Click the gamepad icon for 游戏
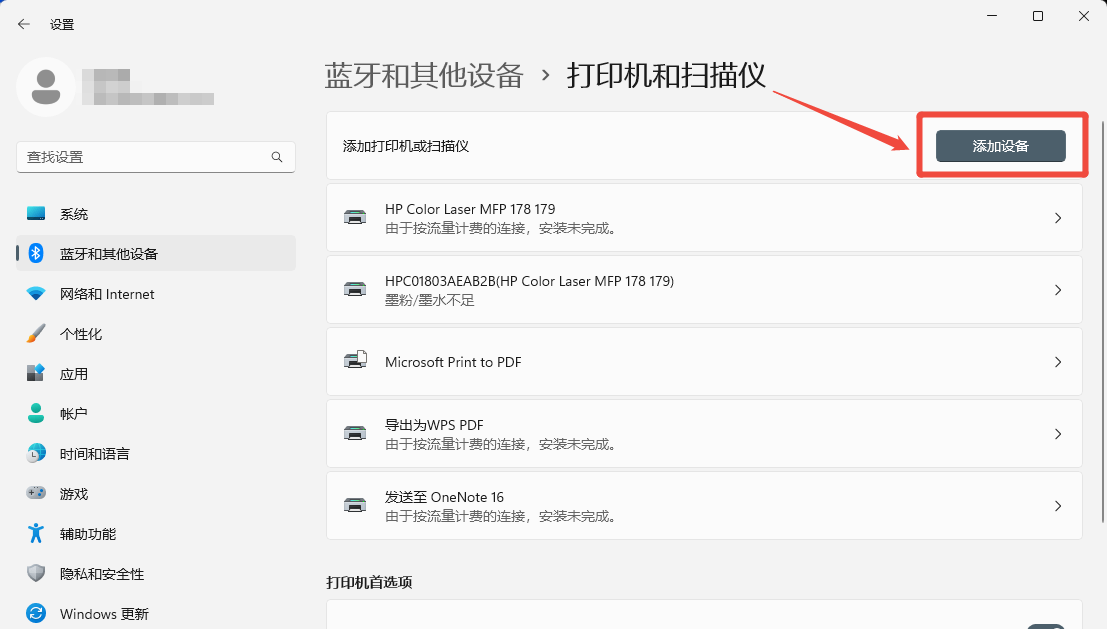Image resolution: width=1107 pixels, height=629 pixels. point(36,493)
